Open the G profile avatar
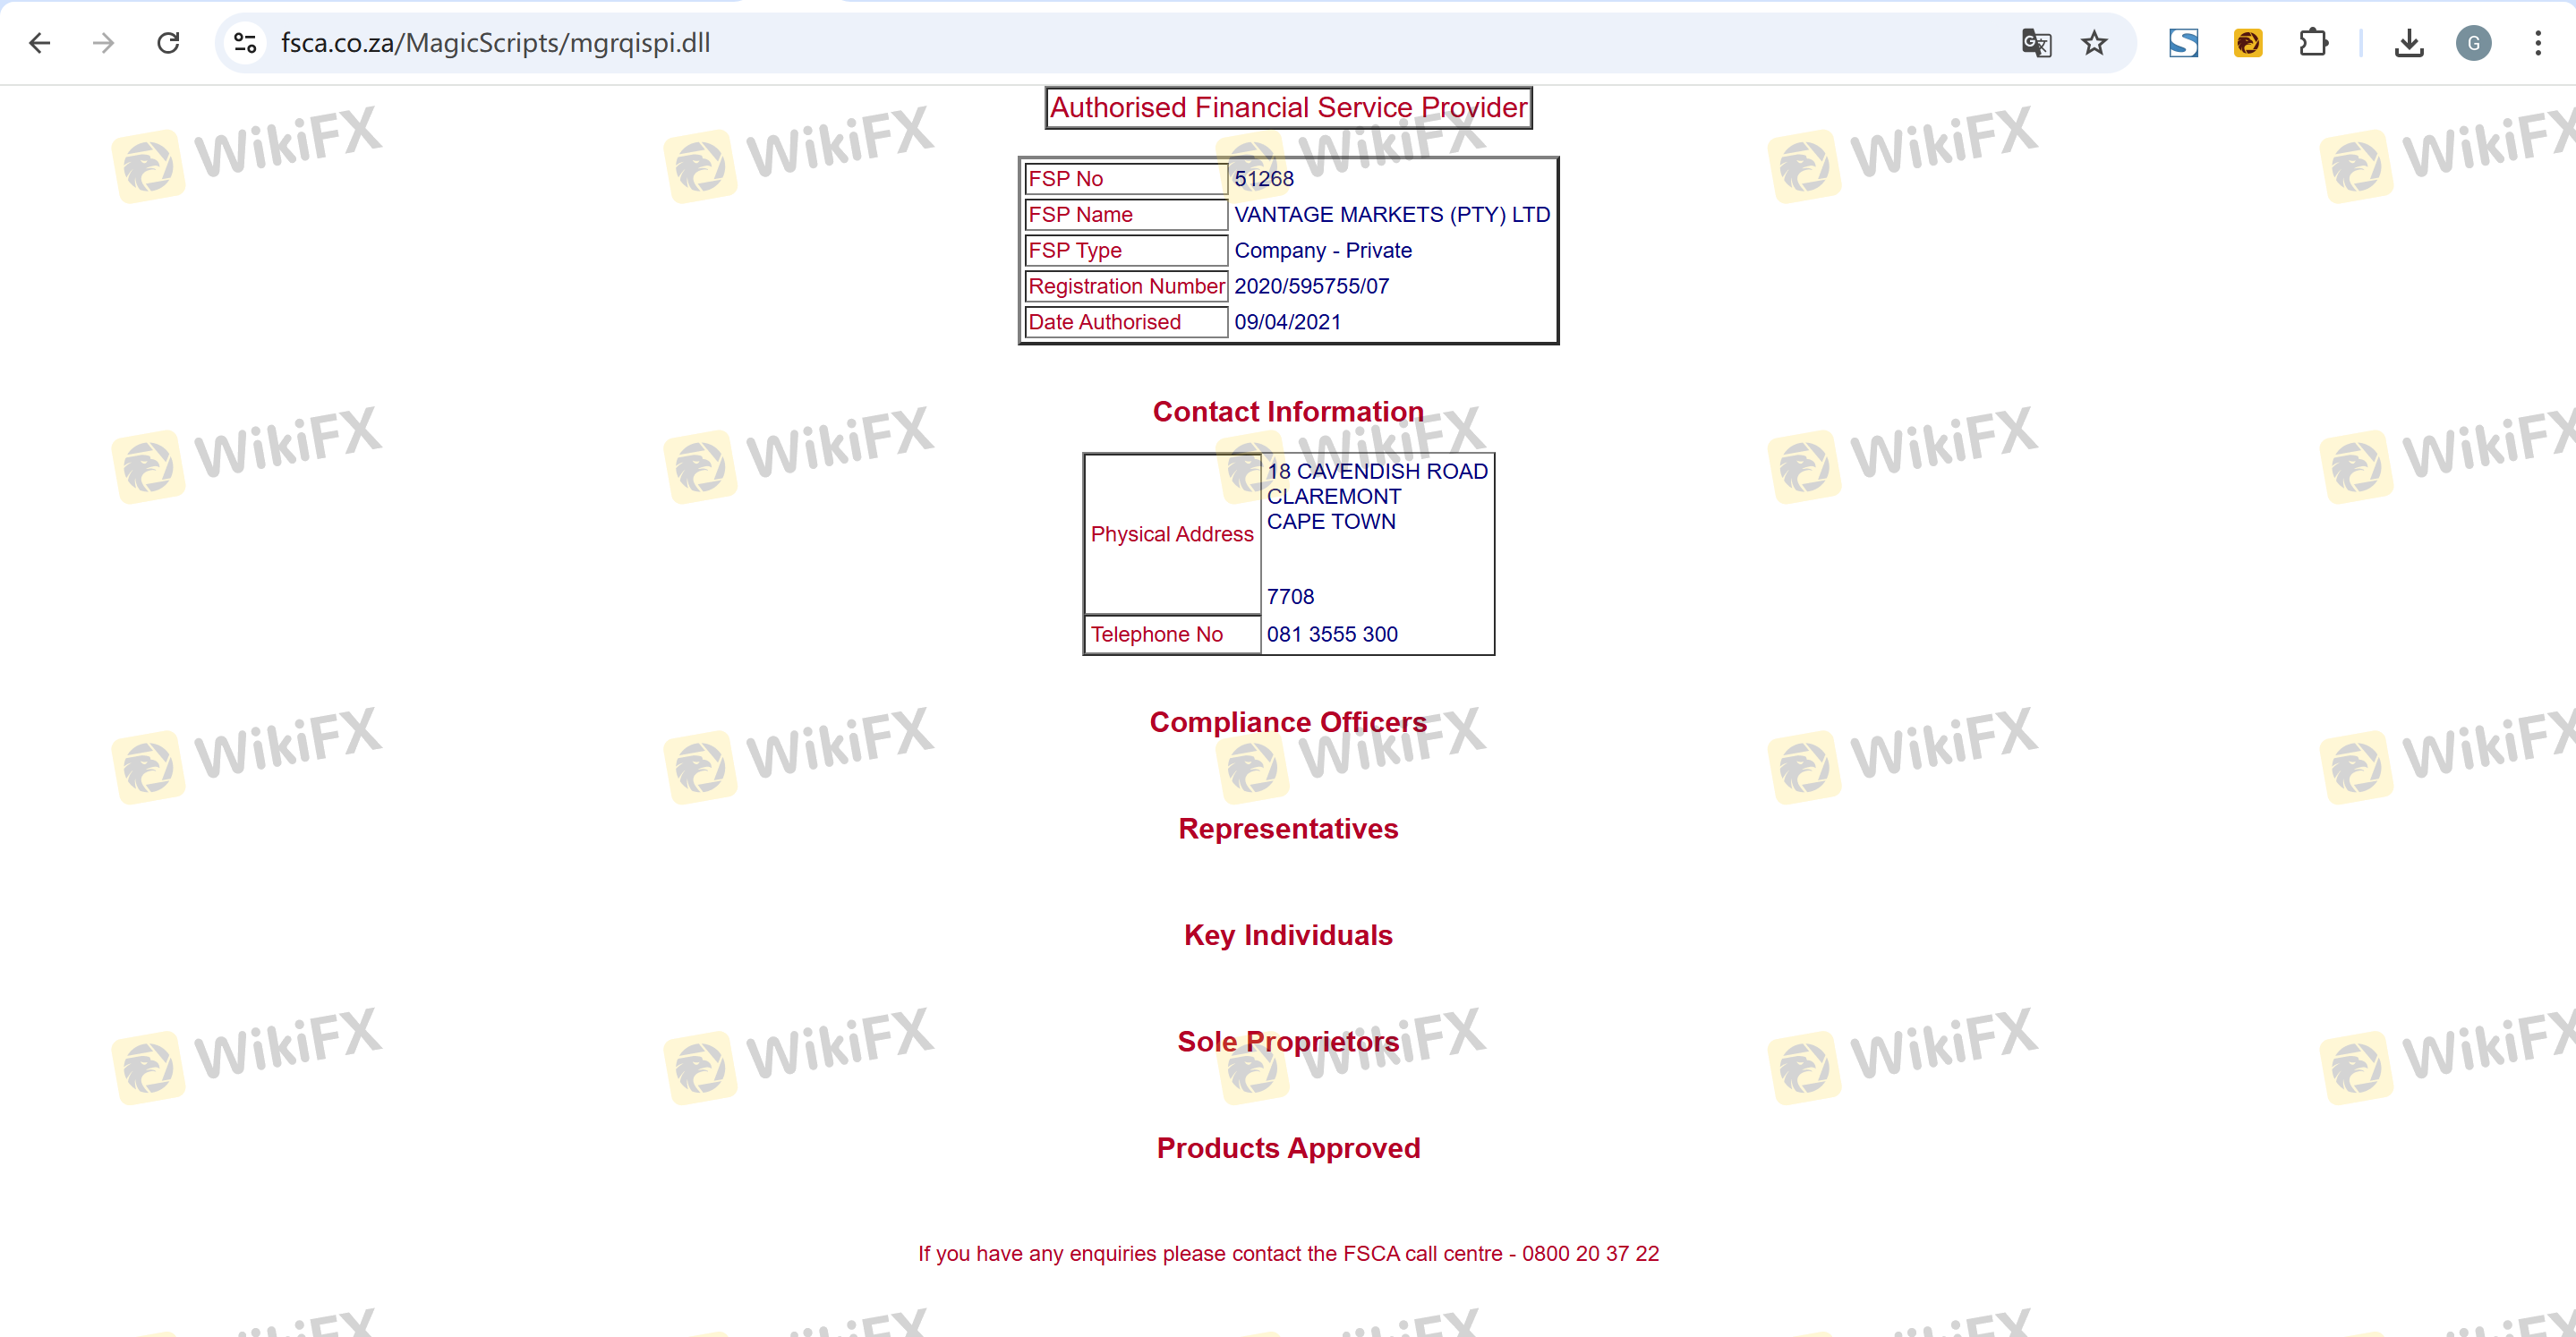This screenshot has width=2576, height=1337. pos(2473,43)
